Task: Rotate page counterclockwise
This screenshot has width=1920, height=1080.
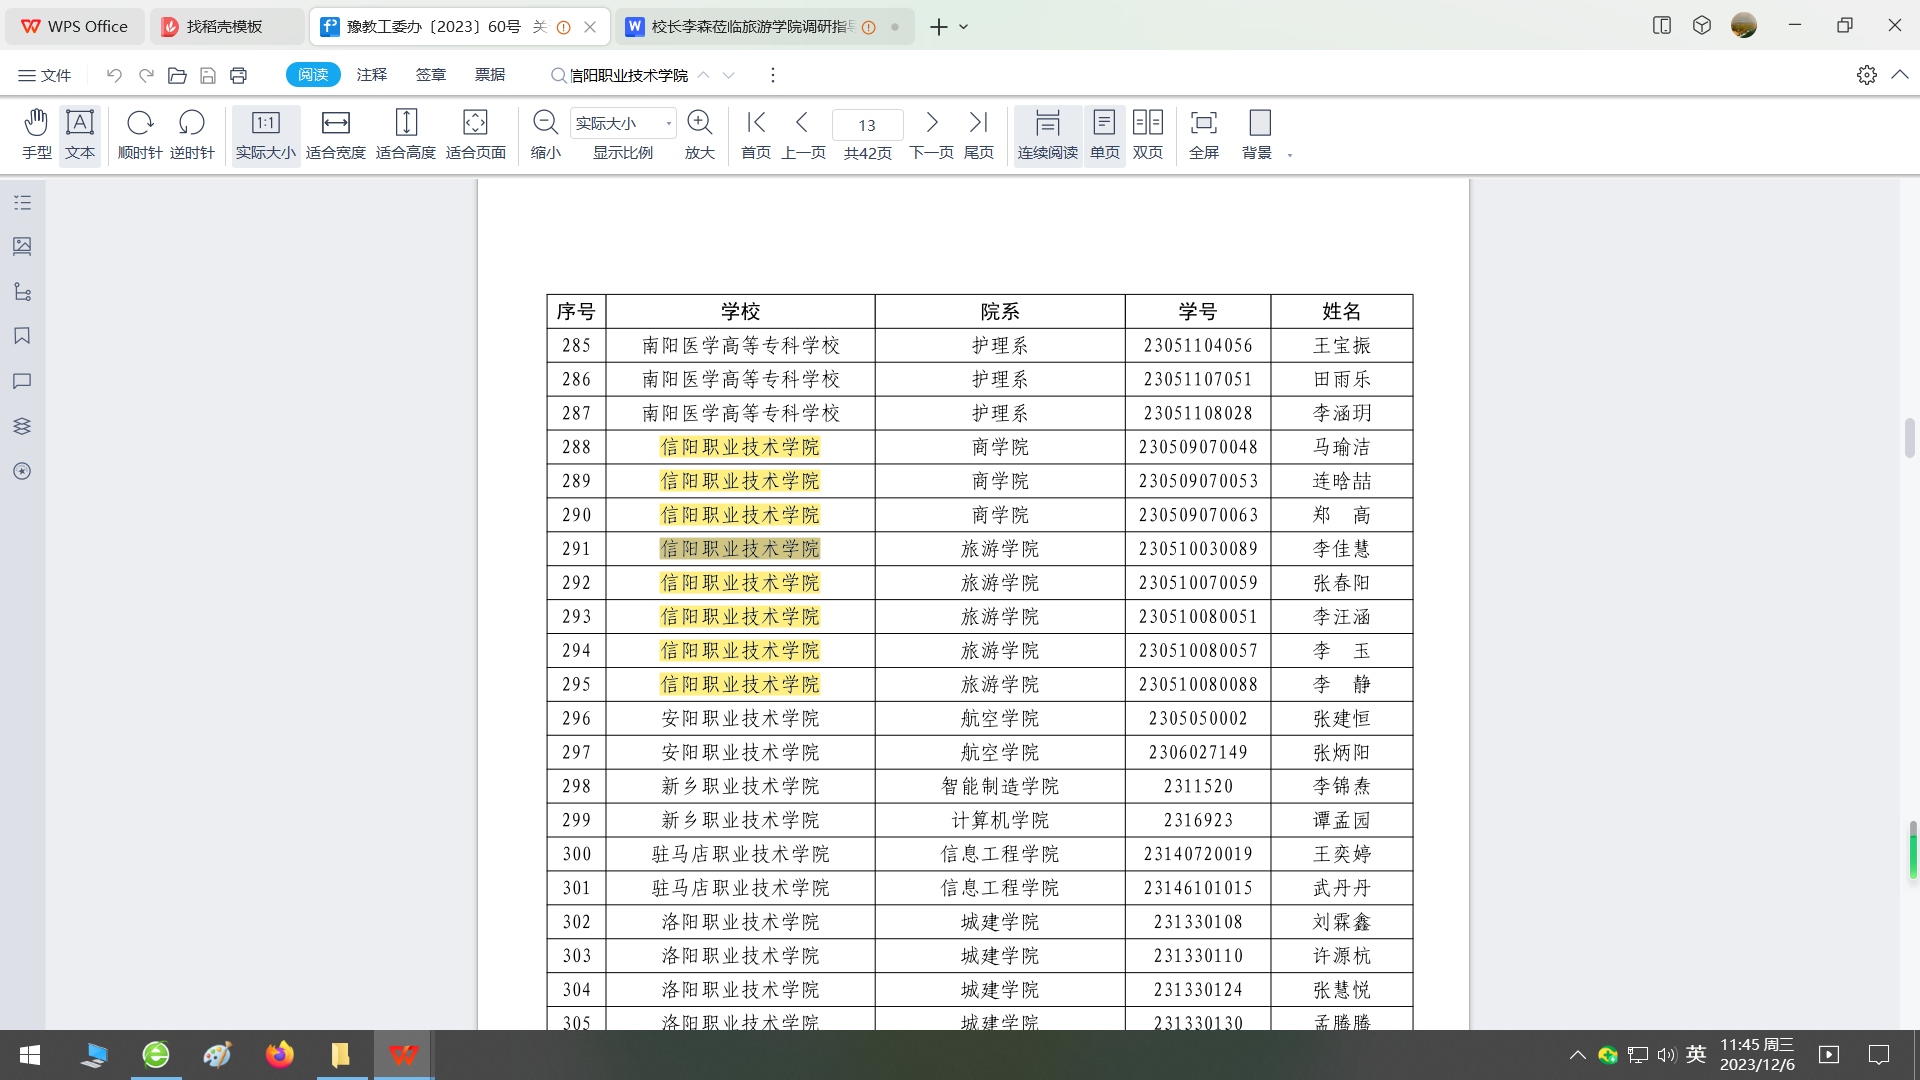Action: click(x=191, y=134)
